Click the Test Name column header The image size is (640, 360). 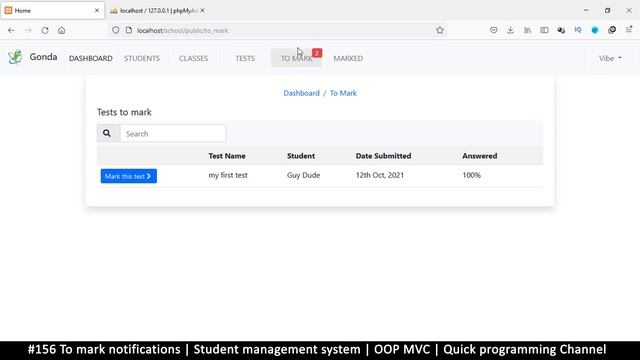(x=227, y=156)
